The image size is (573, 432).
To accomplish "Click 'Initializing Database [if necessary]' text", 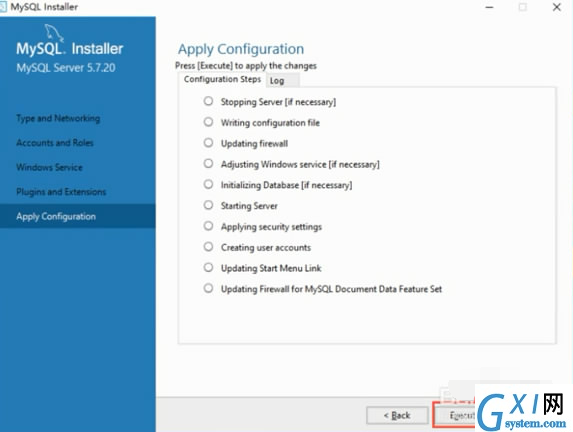I will coord(286,185).
